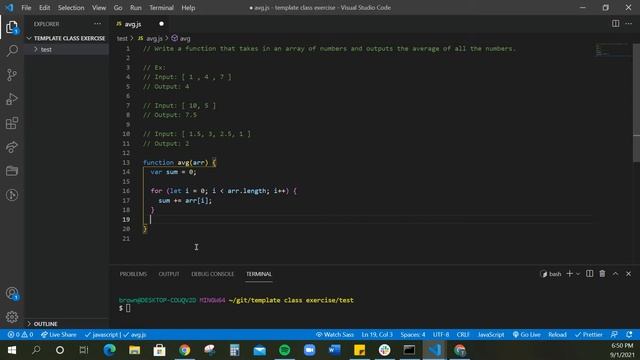Viewport: 640px width, 360px height.
Task: Change indentation via Spaces: 4
Action: [x=413, y=335]
